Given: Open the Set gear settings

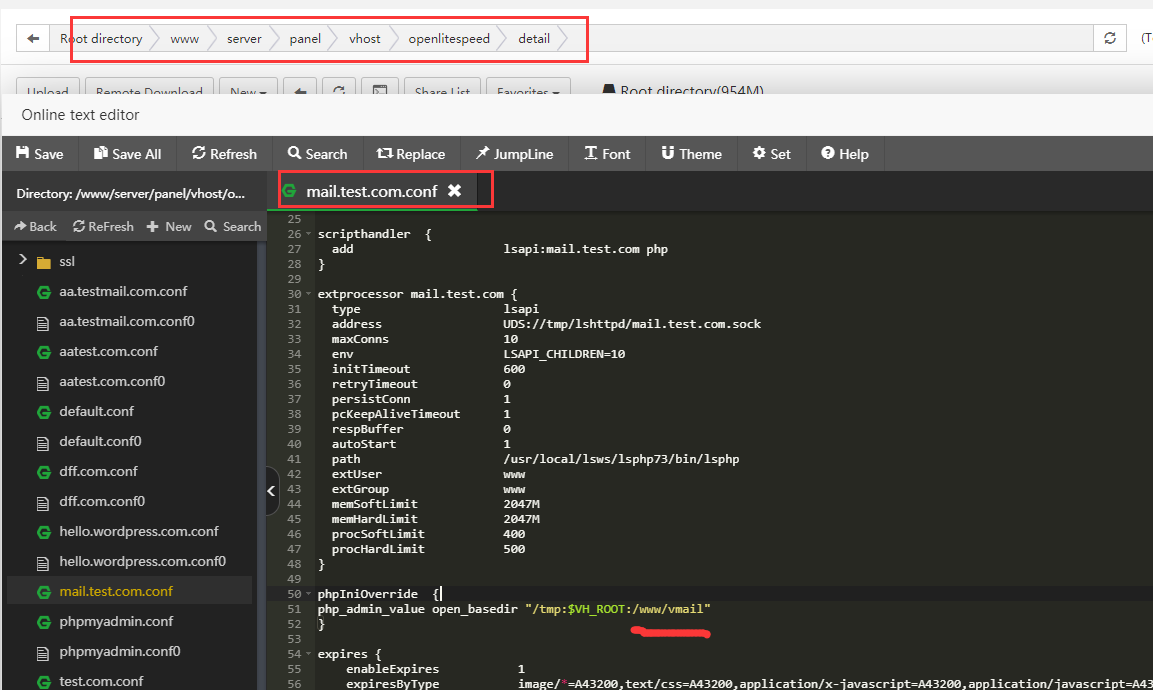Looking at the screenshot, I should click(771, 154).
